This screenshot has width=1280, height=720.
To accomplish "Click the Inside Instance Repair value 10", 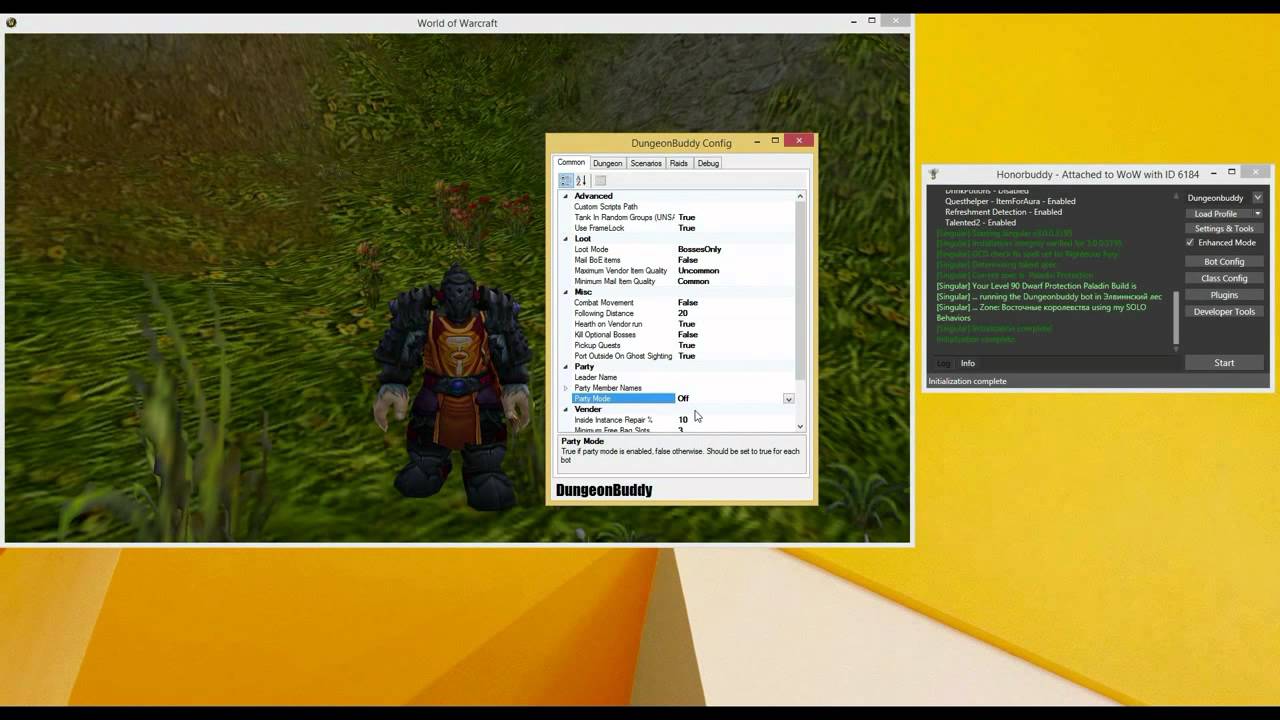I will (683, 420).
